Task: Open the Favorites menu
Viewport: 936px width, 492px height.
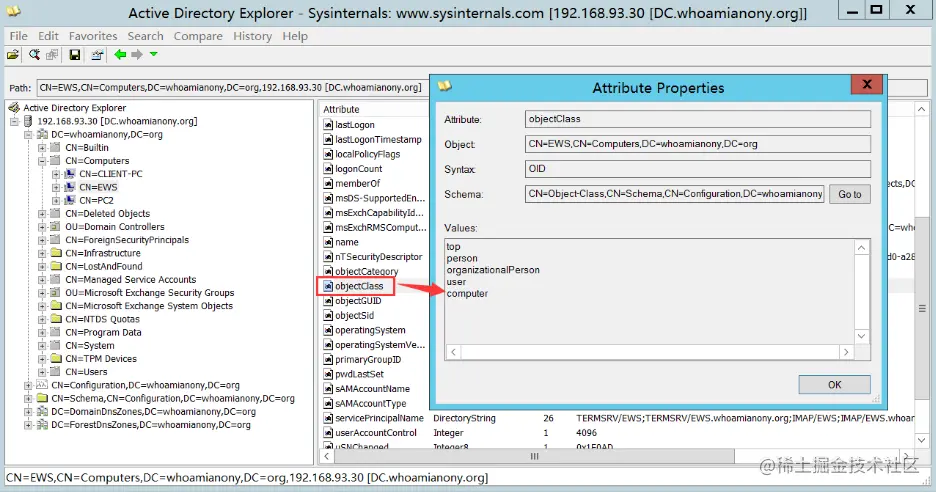Action: (93, 36)
